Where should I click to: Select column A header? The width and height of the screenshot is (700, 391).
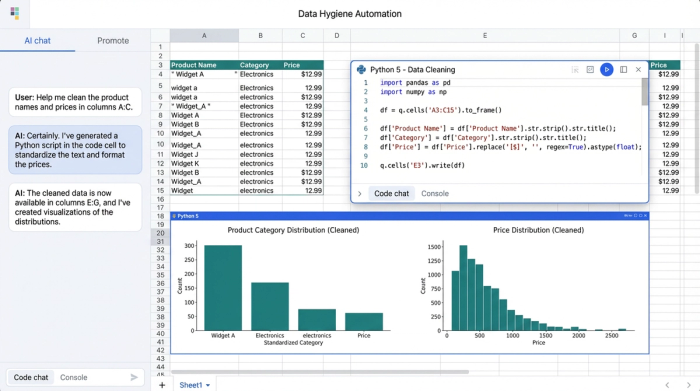tap(204, 36)
